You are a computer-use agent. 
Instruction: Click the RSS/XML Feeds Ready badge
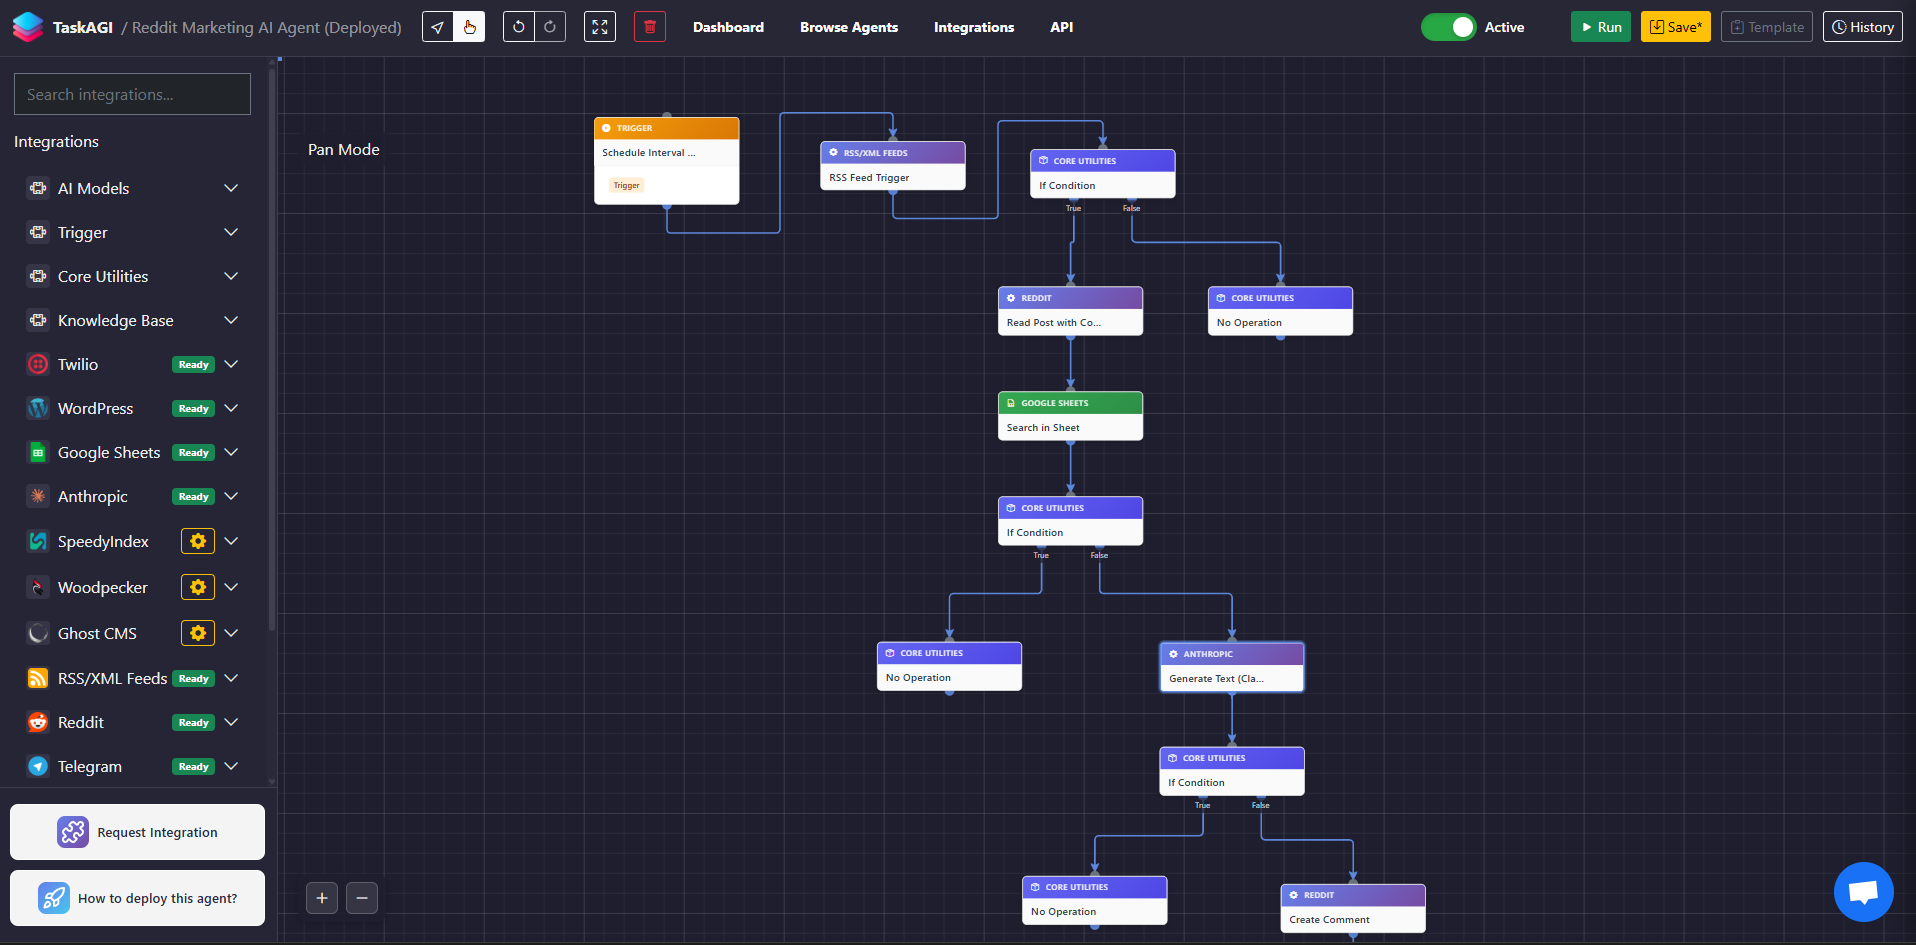click(194, 678)
